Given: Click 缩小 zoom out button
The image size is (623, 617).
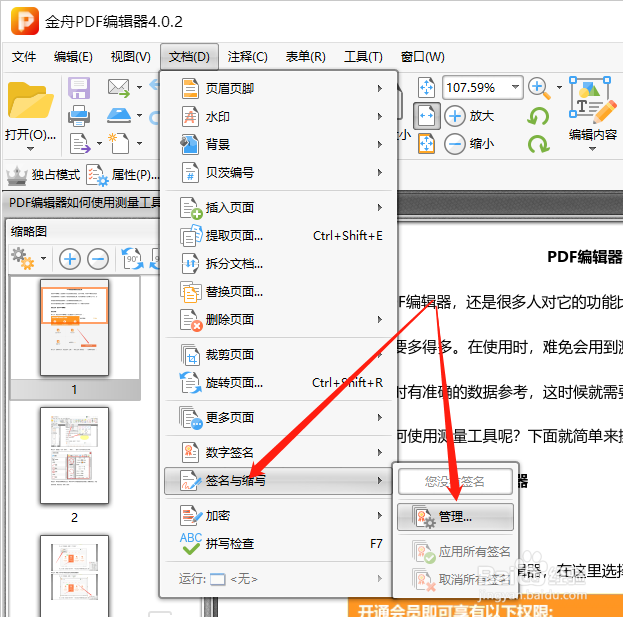Looking at the screenshot, I should tap(469, 143).
